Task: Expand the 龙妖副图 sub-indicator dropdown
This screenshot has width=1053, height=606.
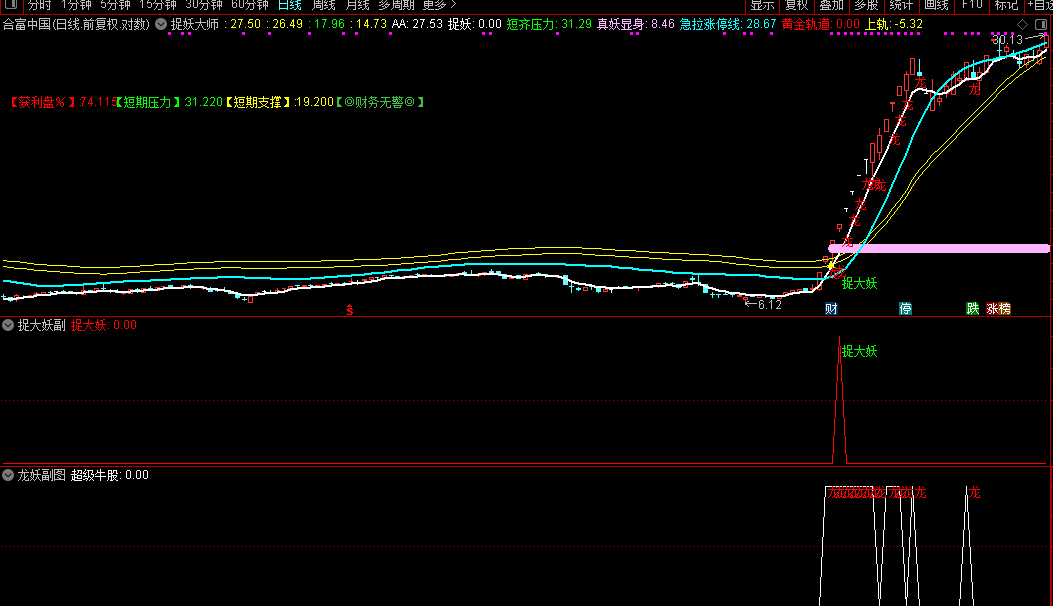Action: coord(8,475)
